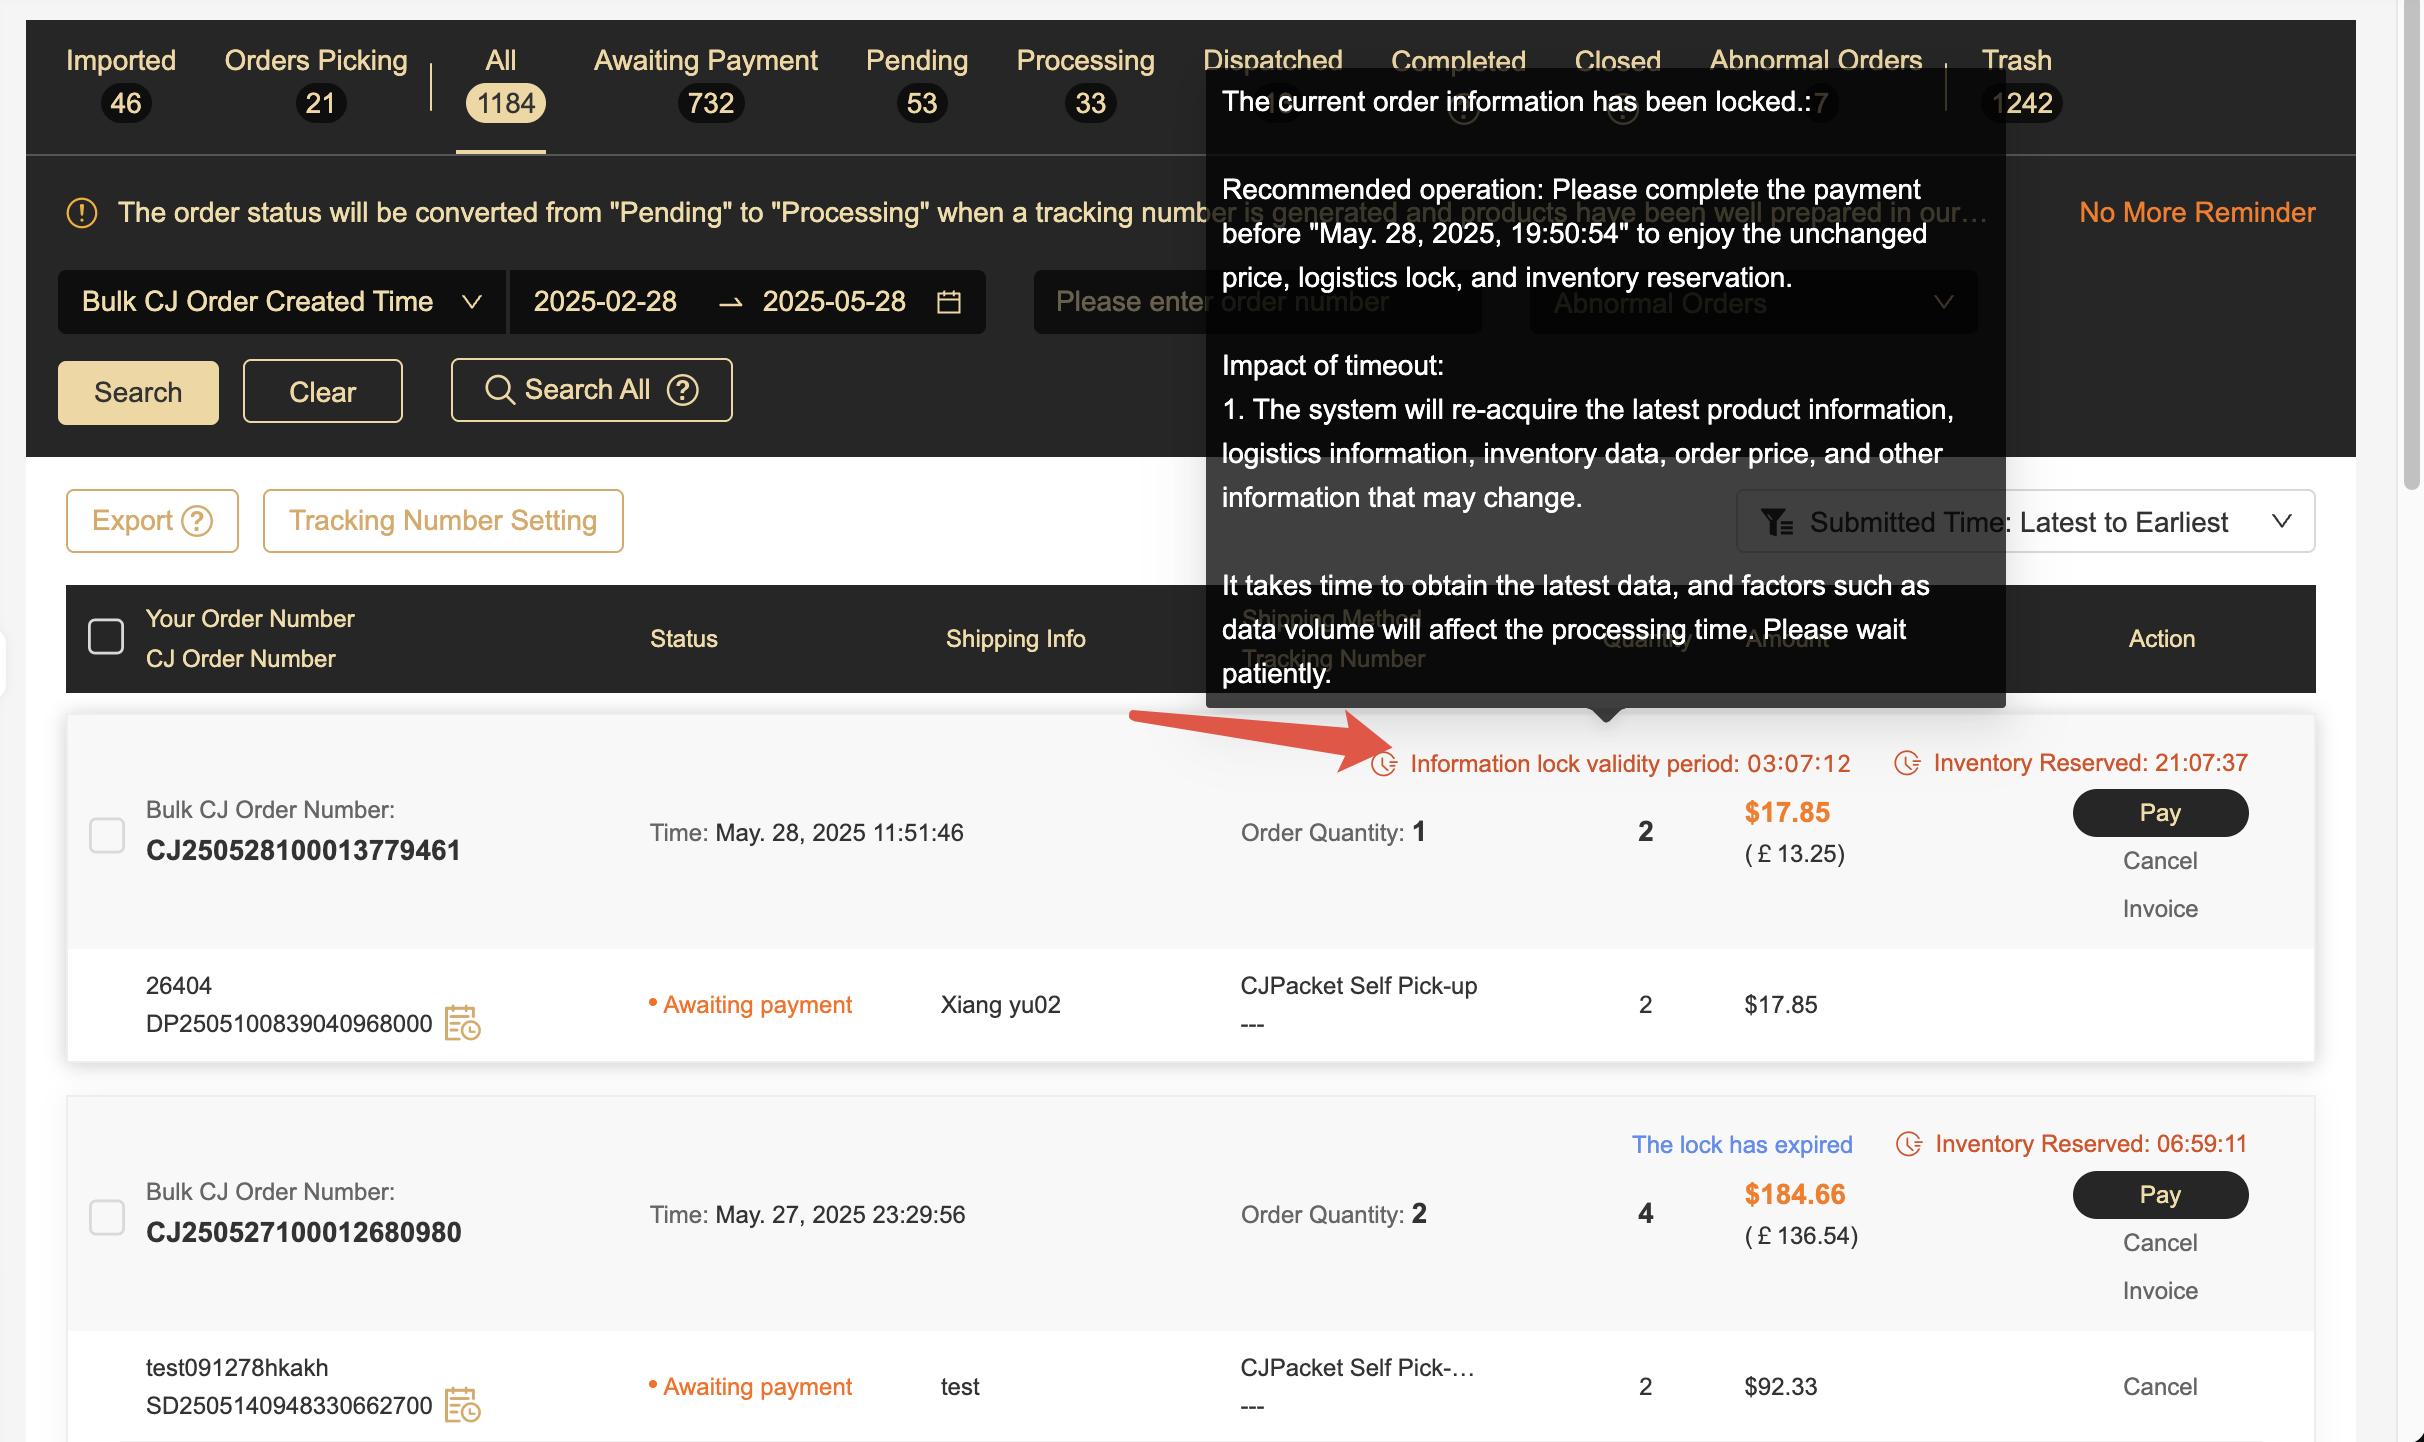
Task: Click the end date 2025-05-28 field
Action: (834, 301)
